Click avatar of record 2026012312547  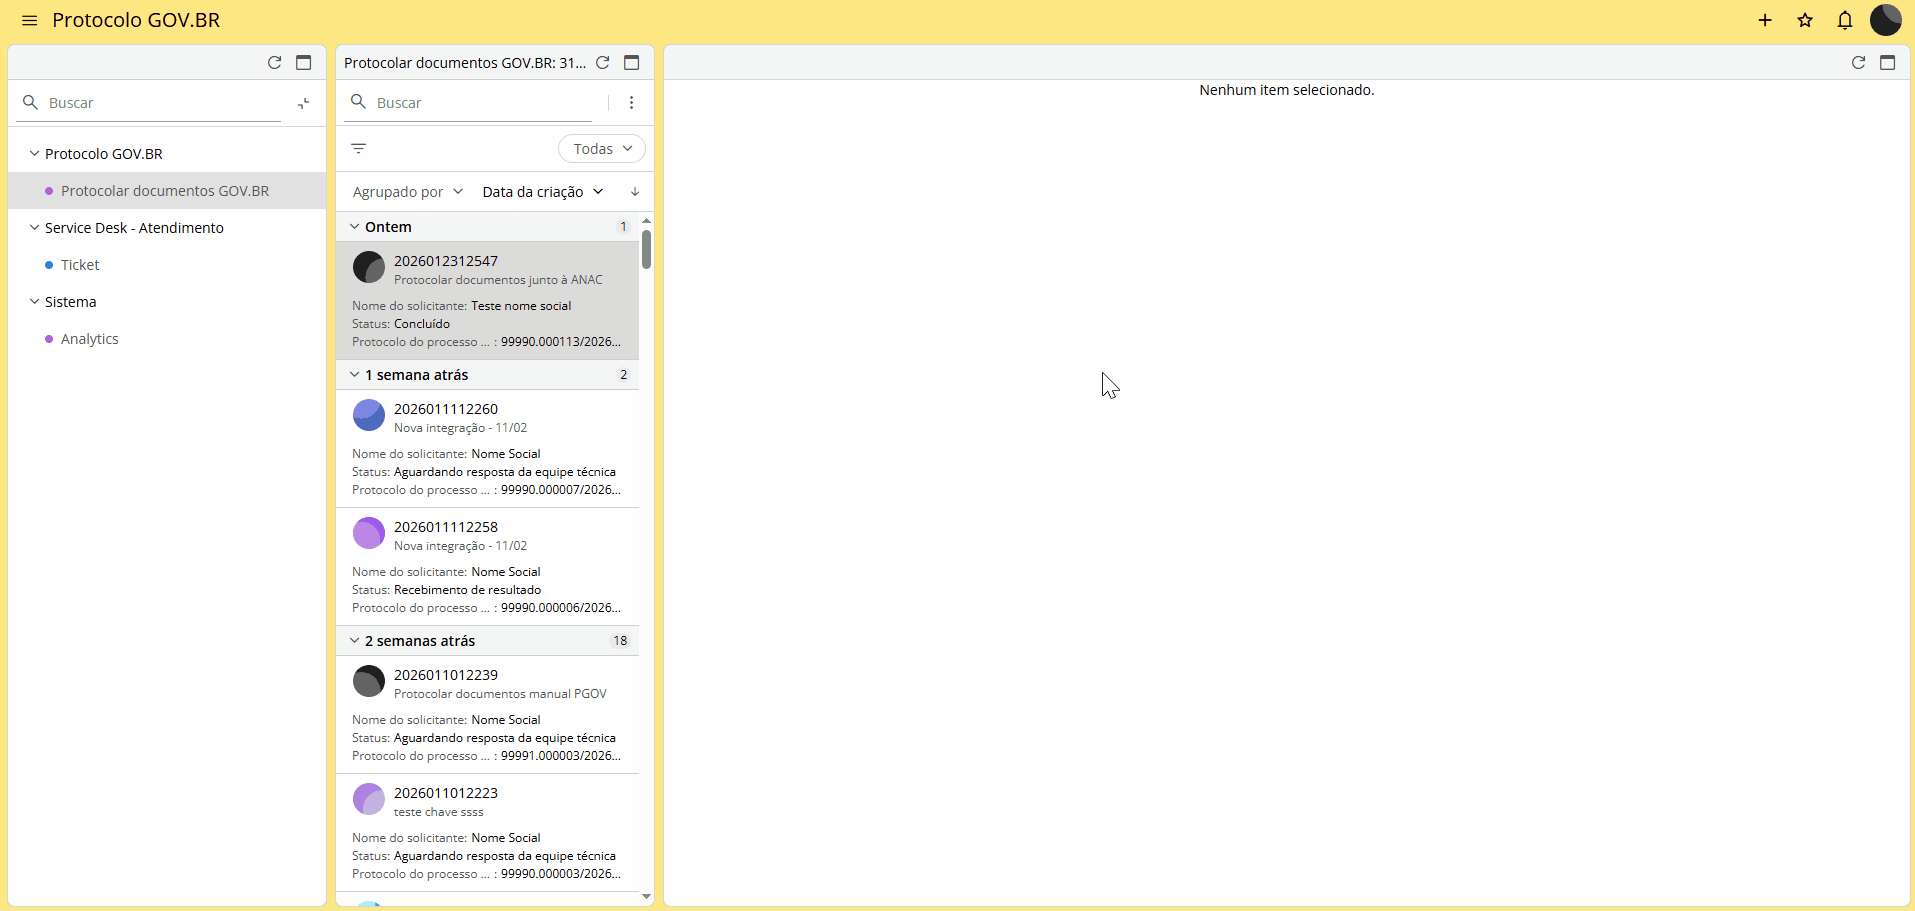click(x=369, y=267)
